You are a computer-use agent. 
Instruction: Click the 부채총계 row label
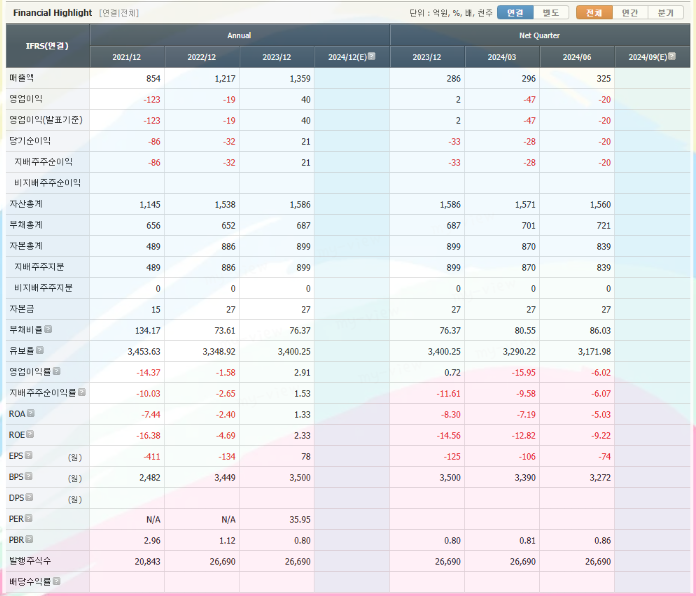point(26,225)
